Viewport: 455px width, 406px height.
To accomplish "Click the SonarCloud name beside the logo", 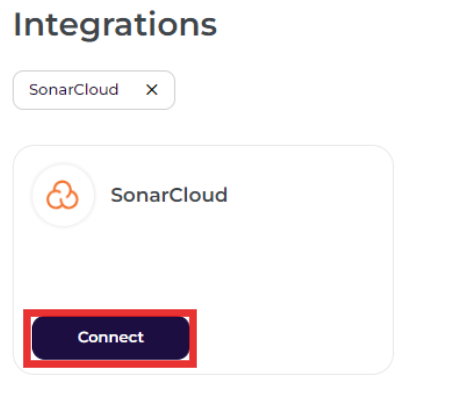I will pos(169,195).
